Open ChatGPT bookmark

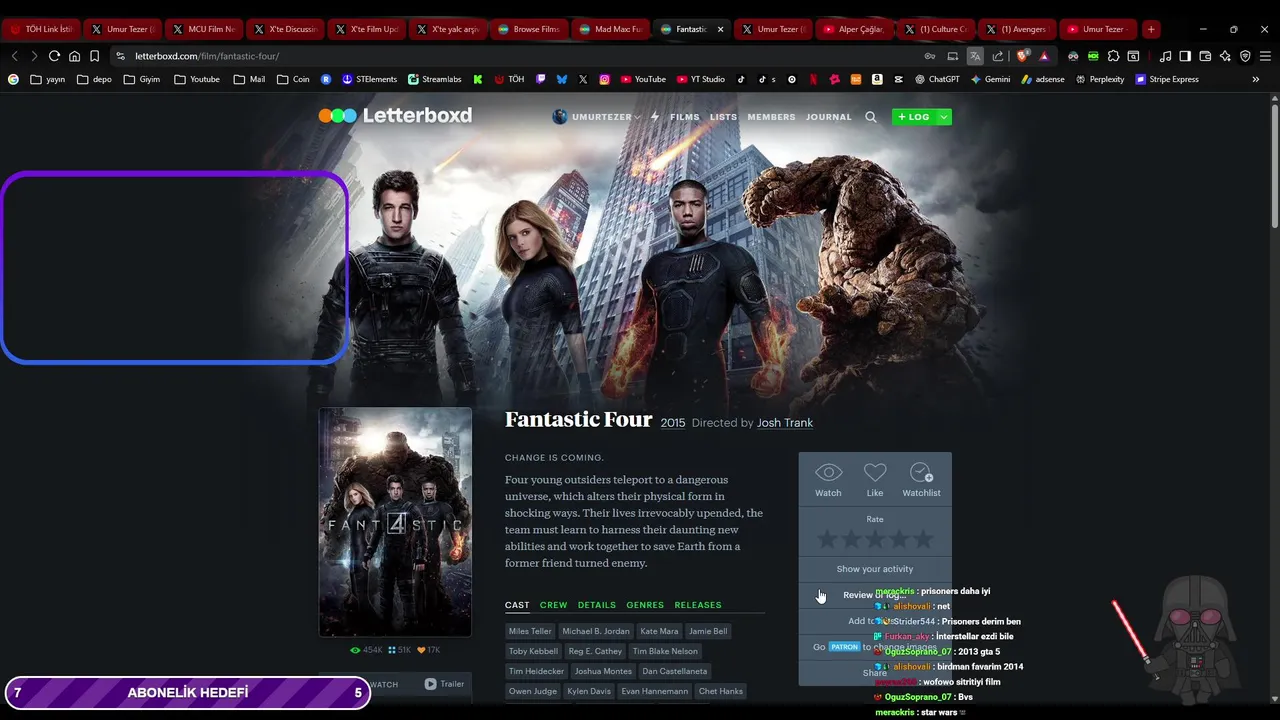pos(936,79)
